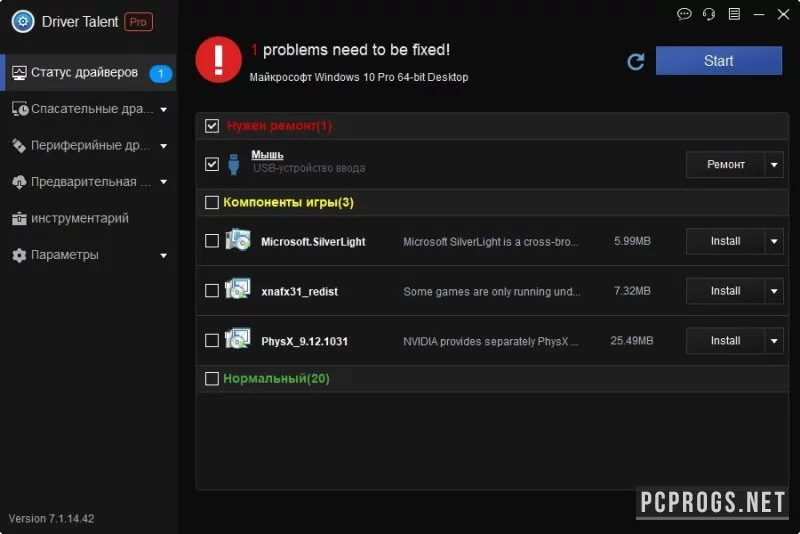This screenshot has height=534, width=800.
Task: Click the blue notification badge showing 1
Action: (161, 73)
